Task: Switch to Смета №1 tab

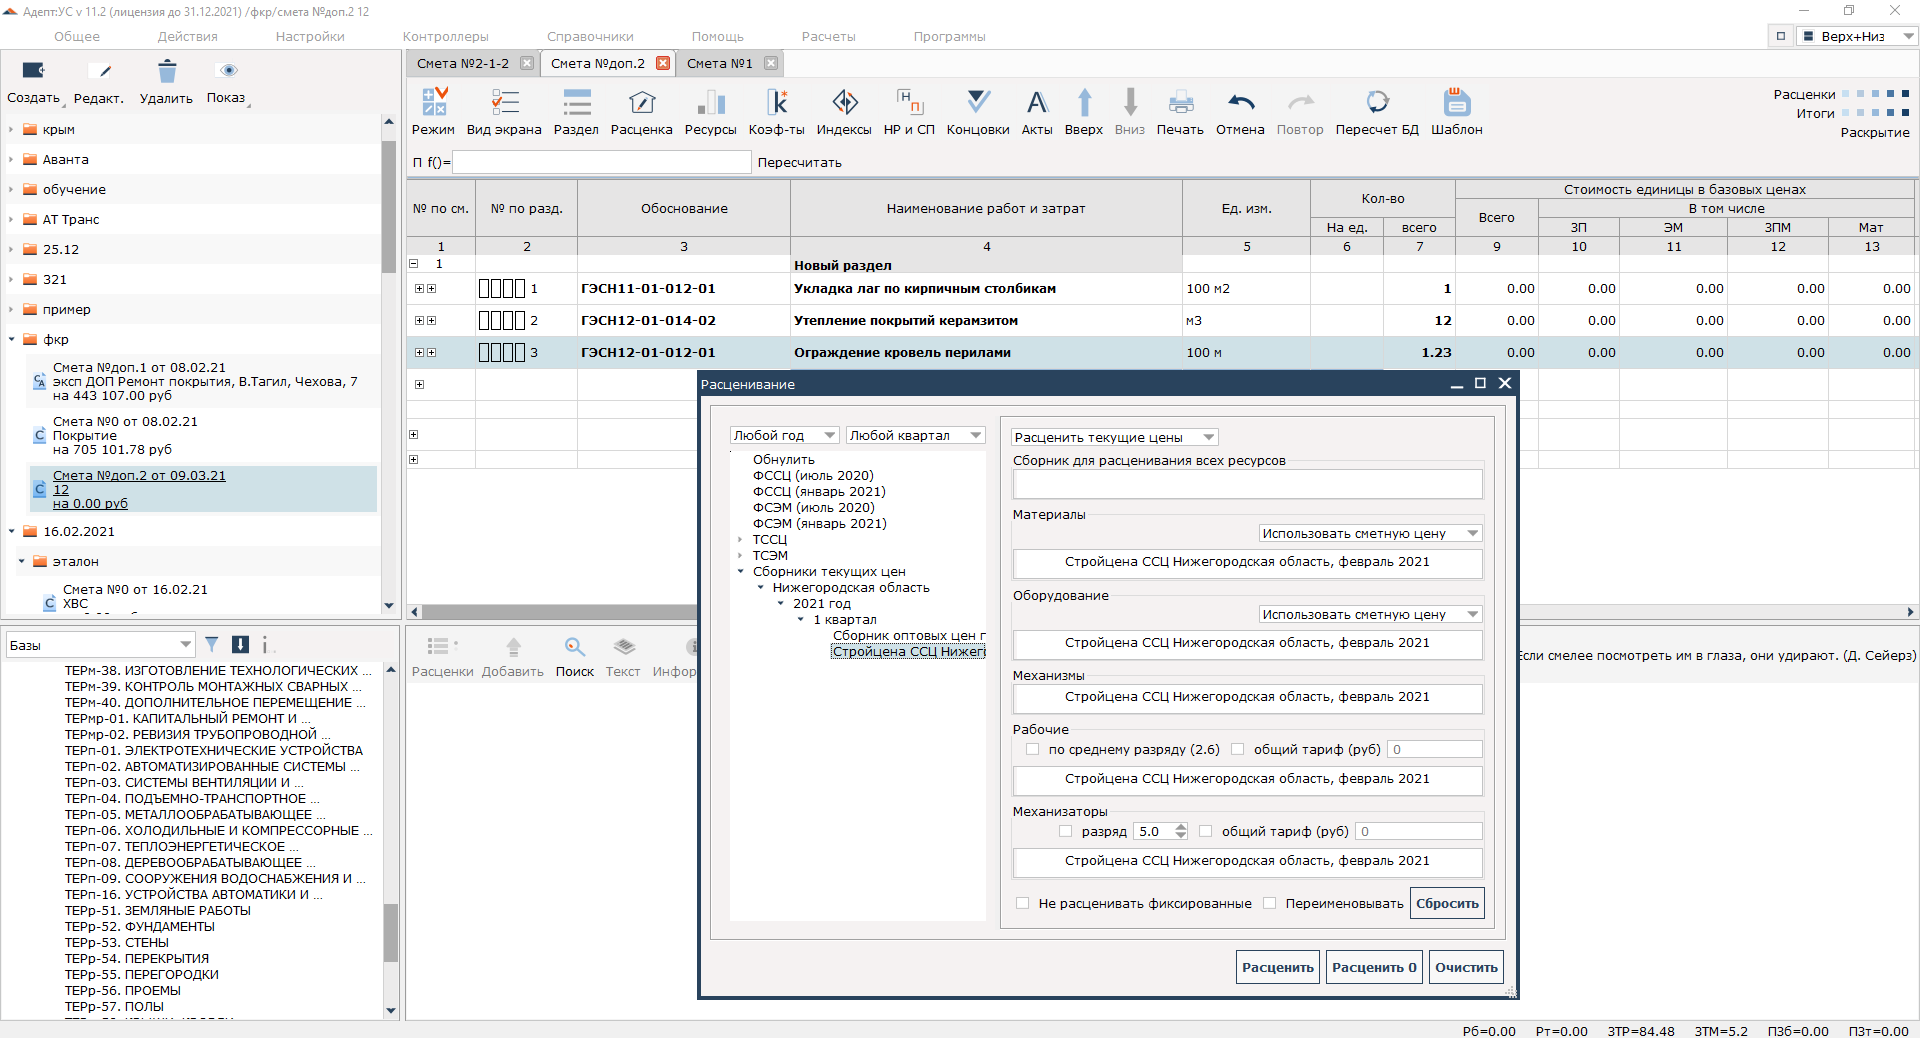Action: pyautogui.click(x=720, y=63)
